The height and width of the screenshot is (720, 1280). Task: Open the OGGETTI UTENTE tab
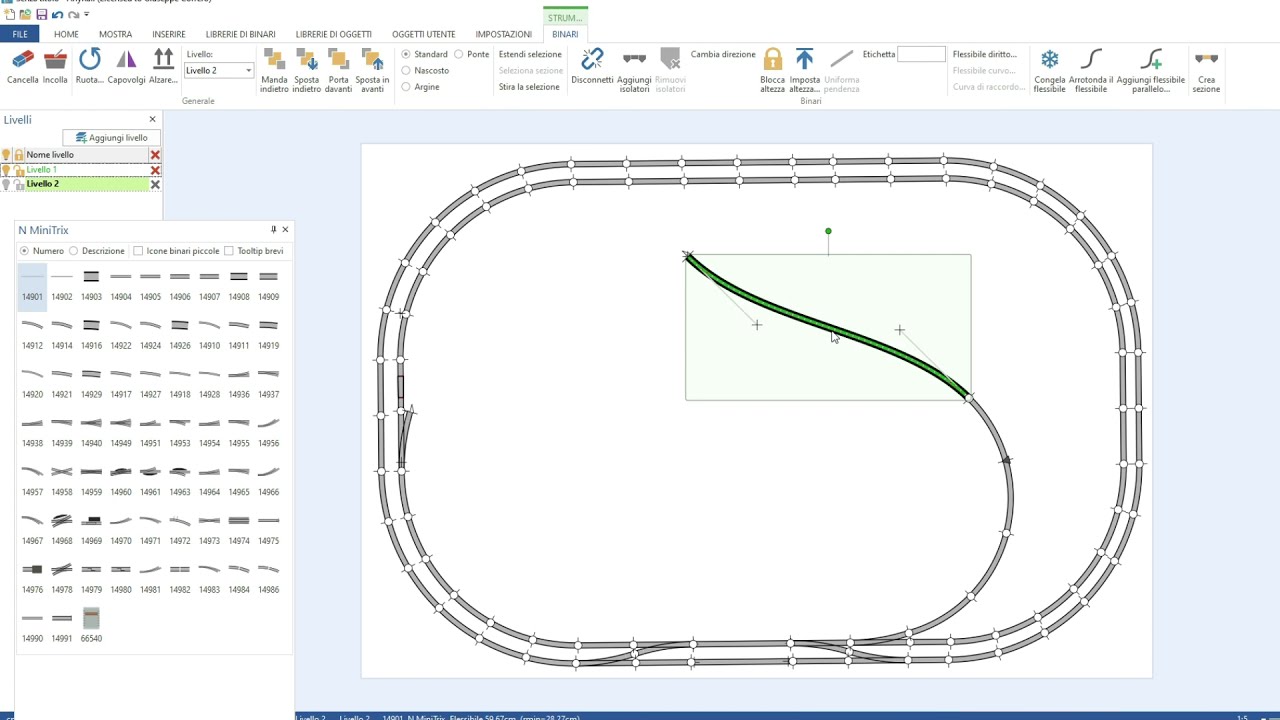click(x=424, y=34)
